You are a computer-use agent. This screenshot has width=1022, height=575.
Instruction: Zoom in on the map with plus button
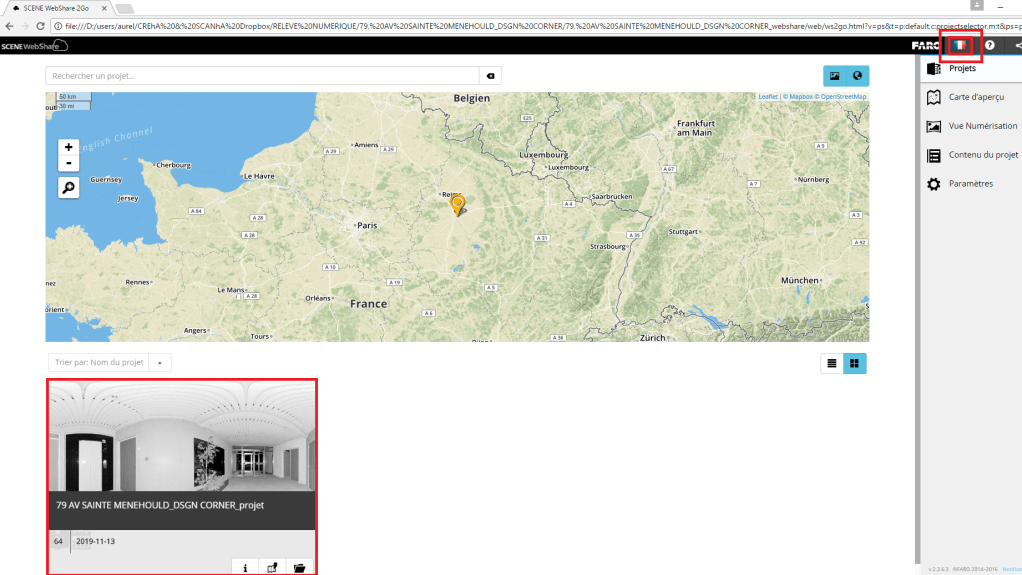coord(68,147)
